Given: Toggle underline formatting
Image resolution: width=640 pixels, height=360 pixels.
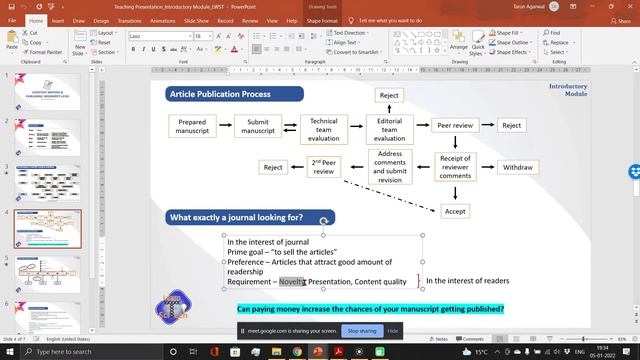Looking at the screenshot, I should tap(153, 49).
